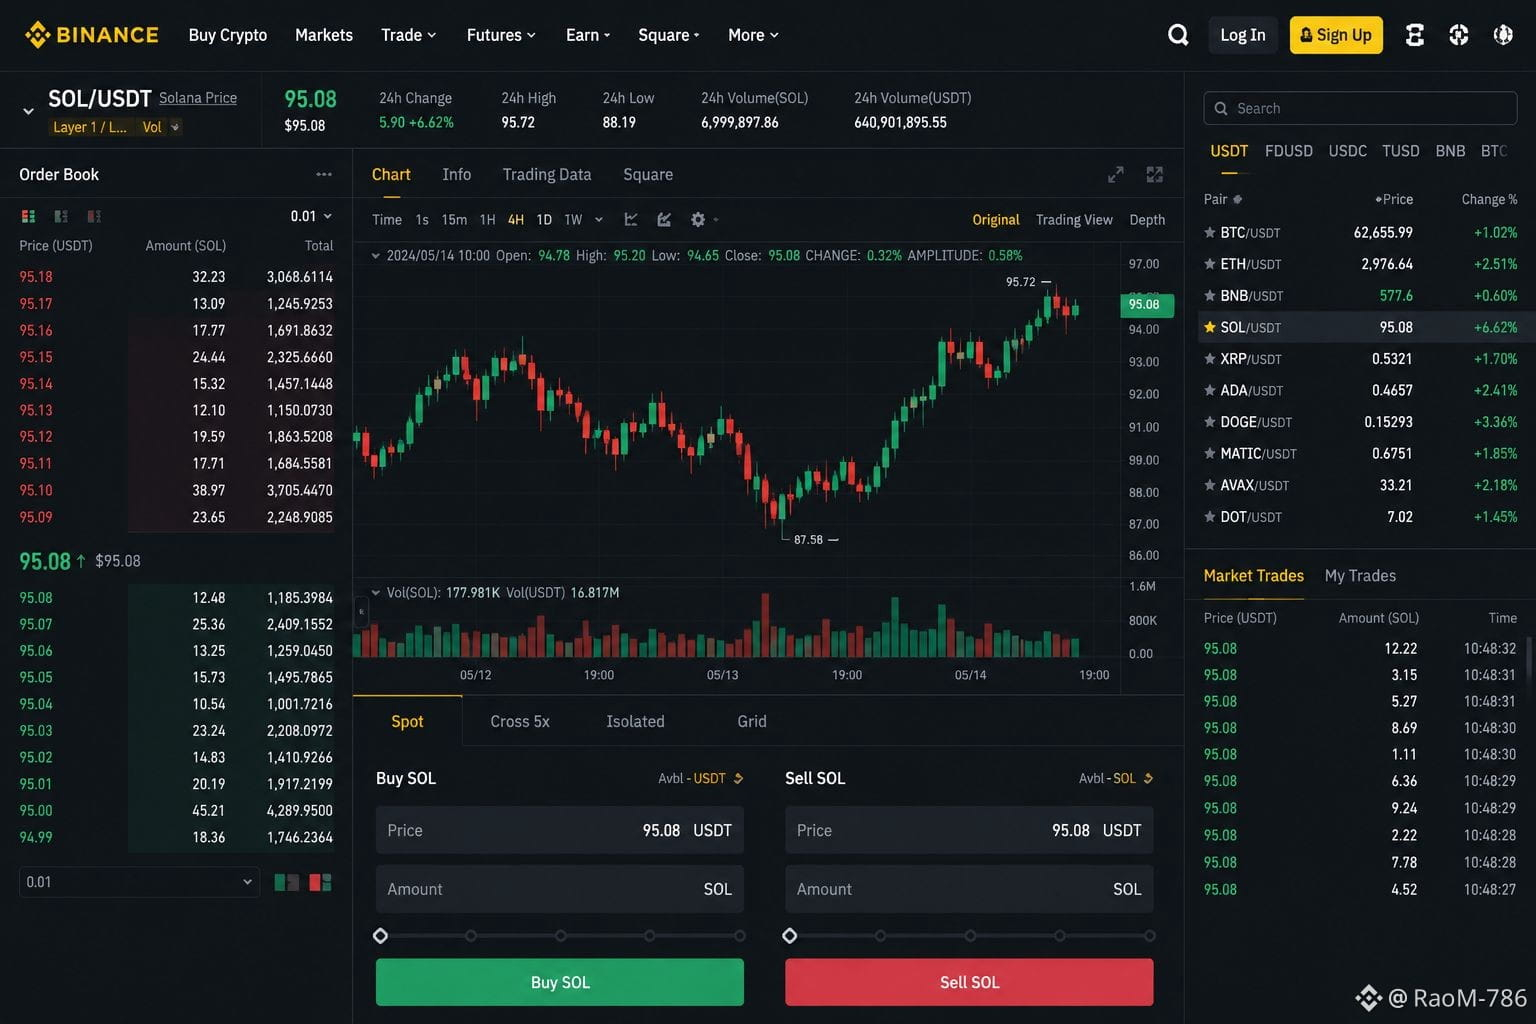
Task: Click the pair Search field
Action: (x=1360, y=108)
